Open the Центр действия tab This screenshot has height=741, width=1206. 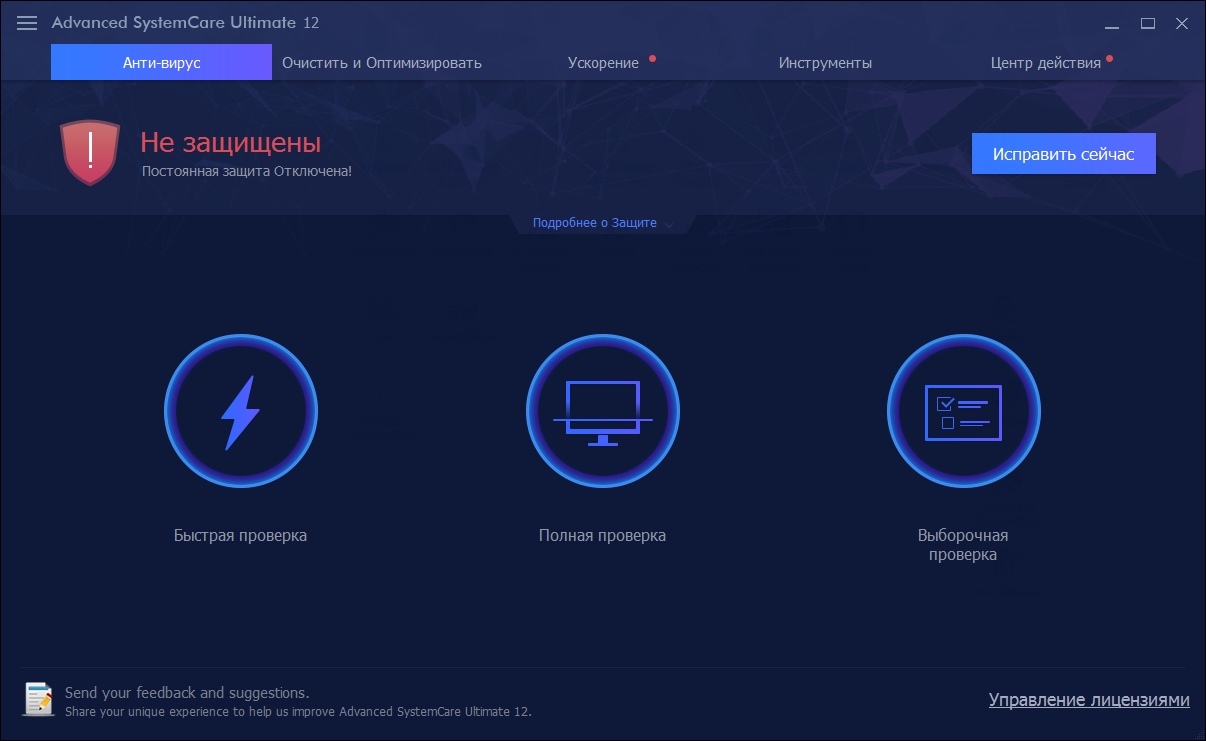point(1045,62)
